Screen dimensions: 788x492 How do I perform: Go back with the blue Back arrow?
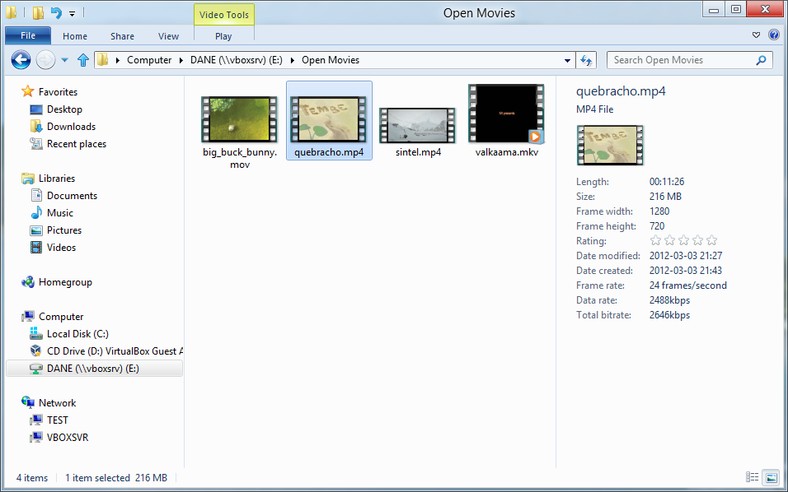(21, 60)
